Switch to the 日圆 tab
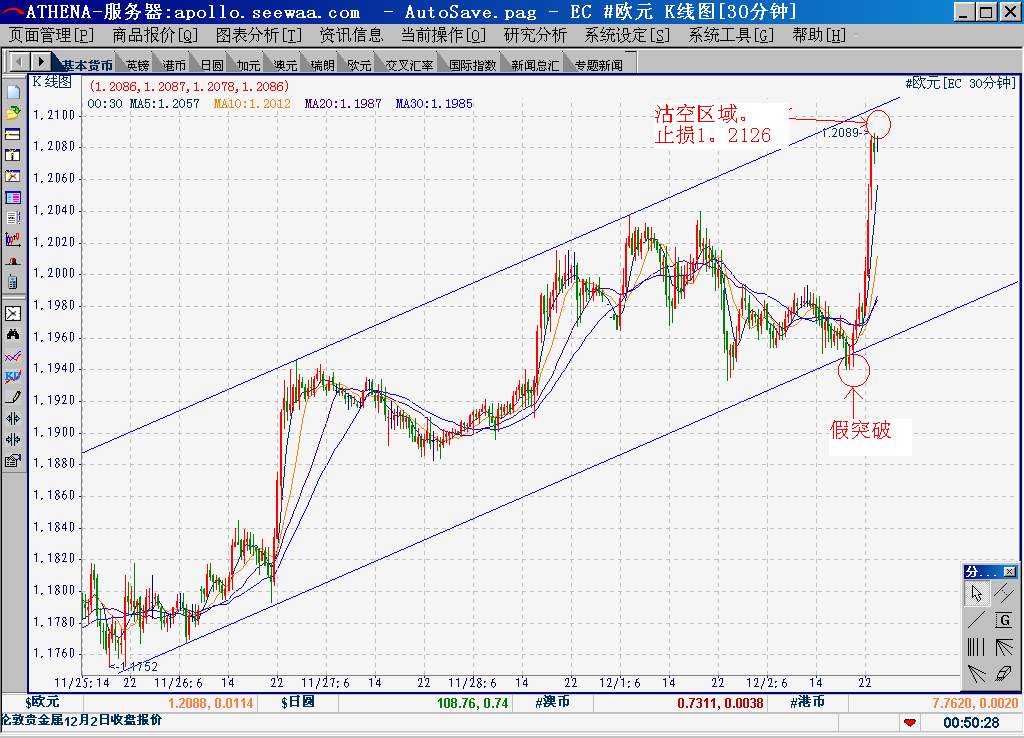 click(x=212, y=65)
